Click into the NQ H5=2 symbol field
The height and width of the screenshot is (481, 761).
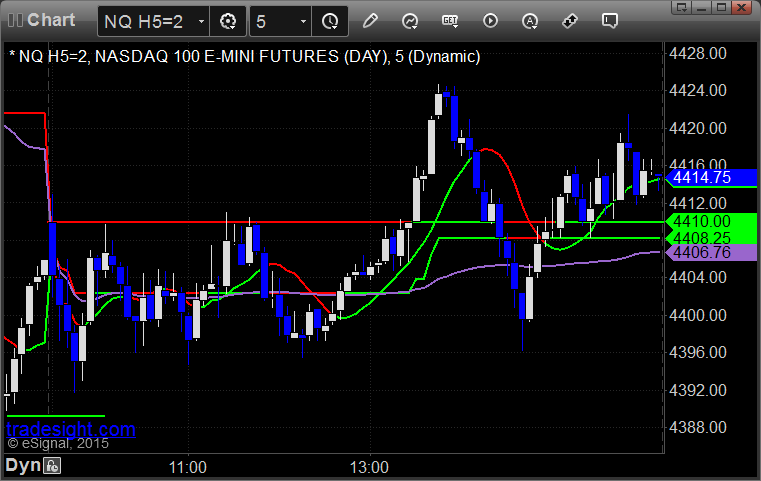click(x=153, y=22)
